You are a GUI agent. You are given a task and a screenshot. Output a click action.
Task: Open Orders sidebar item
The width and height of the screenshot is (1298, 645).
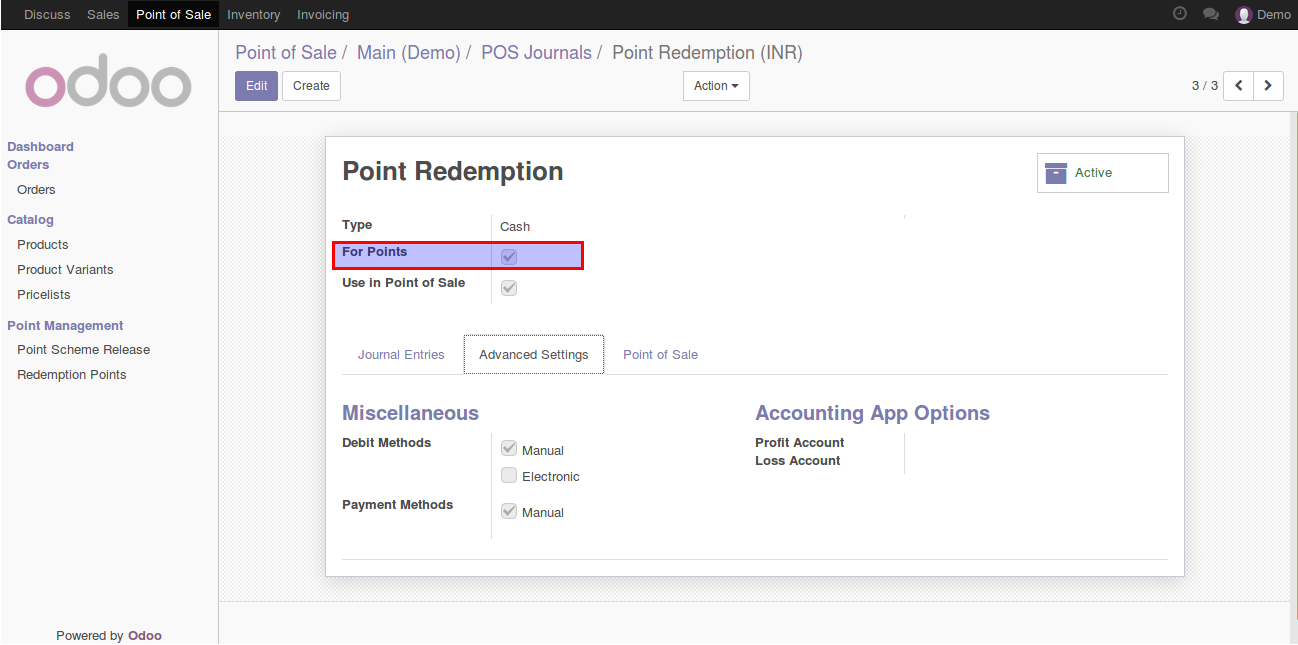pos(36,190)
